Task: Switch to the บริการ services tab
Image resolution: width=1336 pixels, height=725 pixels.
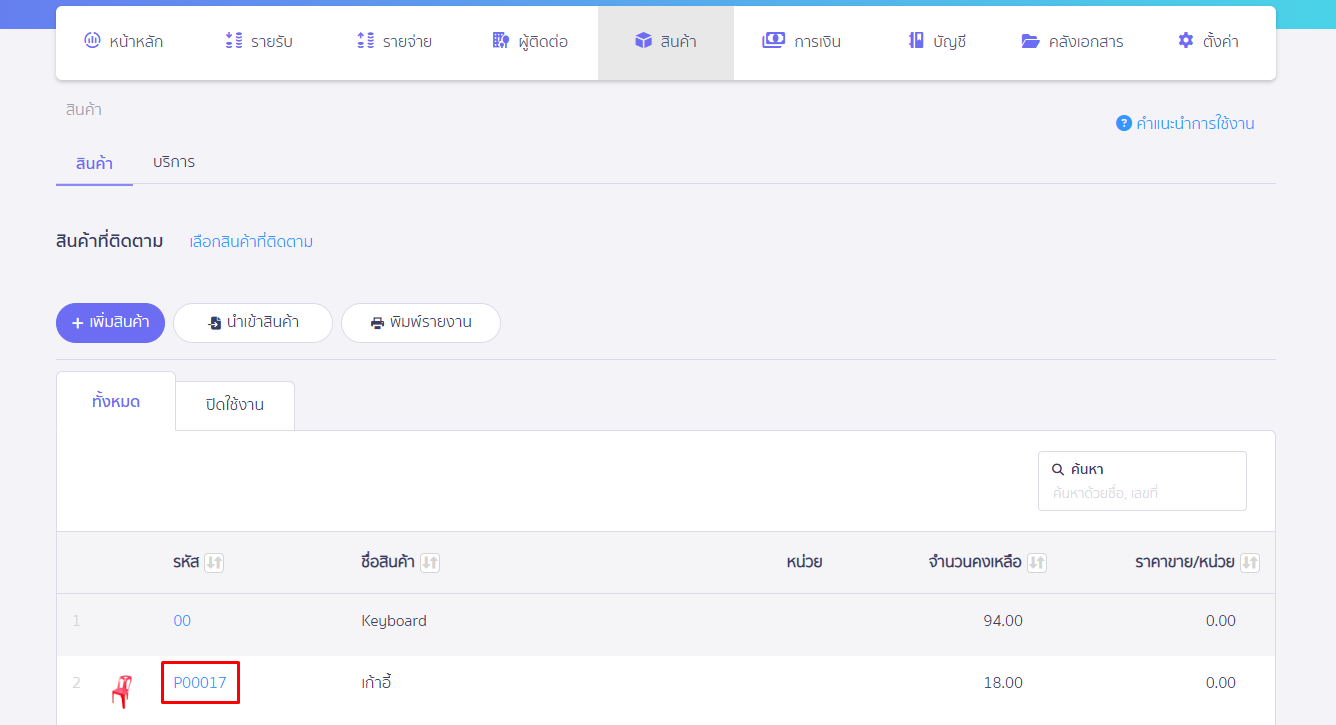Action: click(x=174, y=162)
